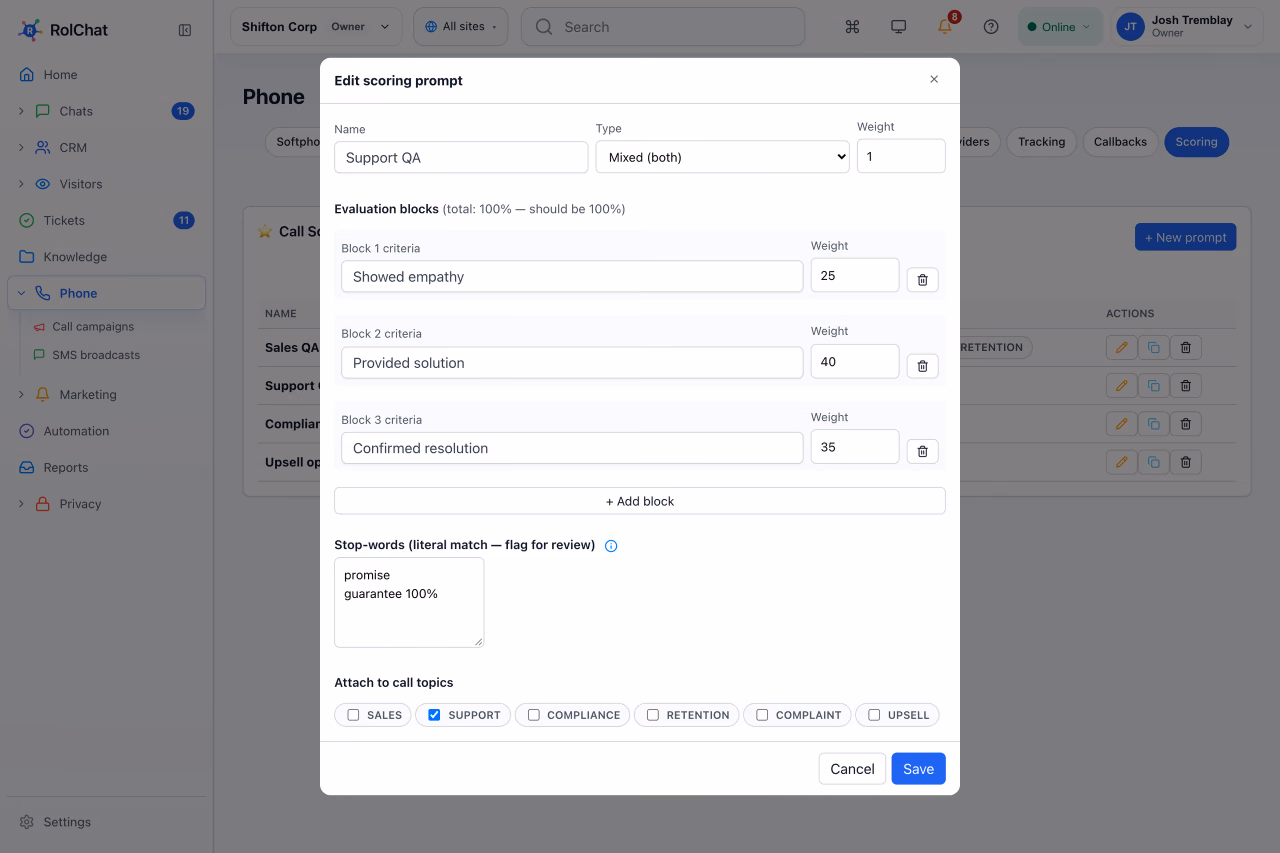Switch to the Tracking tab

(x=1041, y=142)
